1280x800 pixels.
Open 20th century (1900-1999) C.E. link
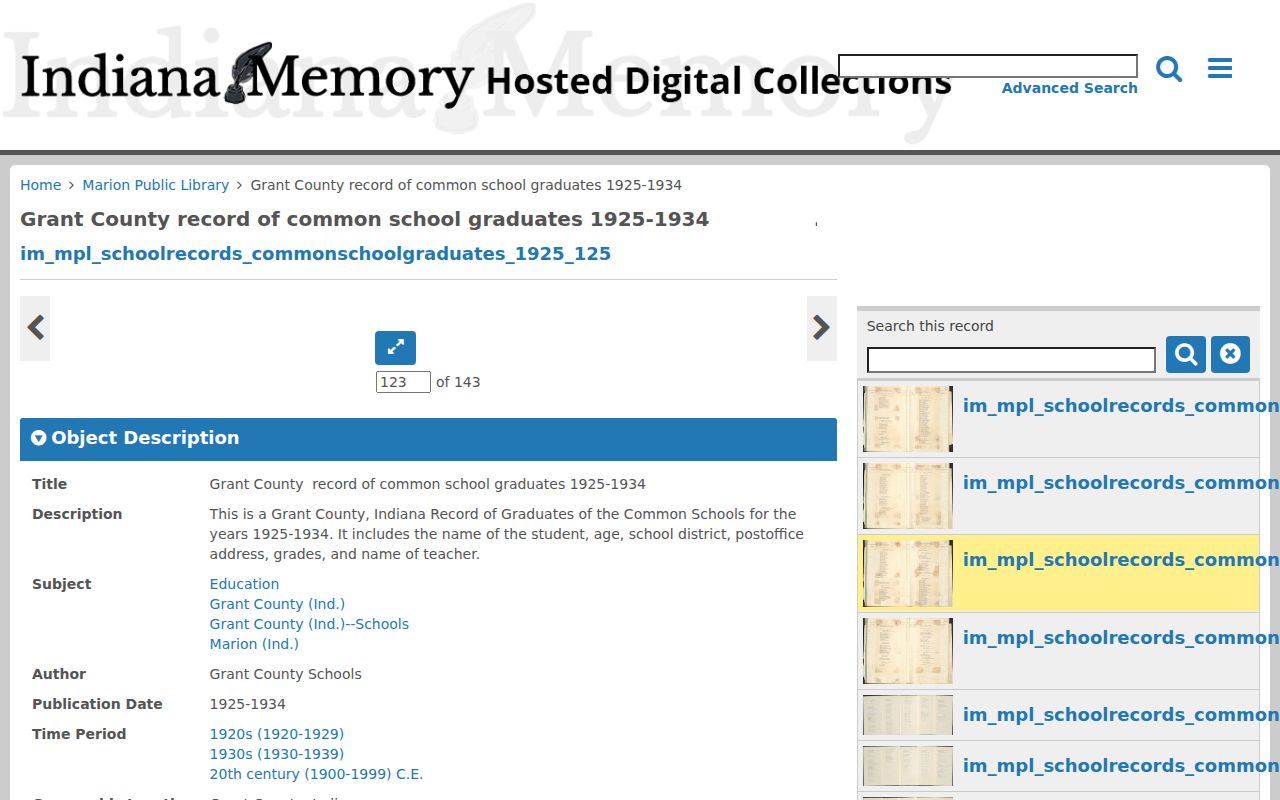316,774
